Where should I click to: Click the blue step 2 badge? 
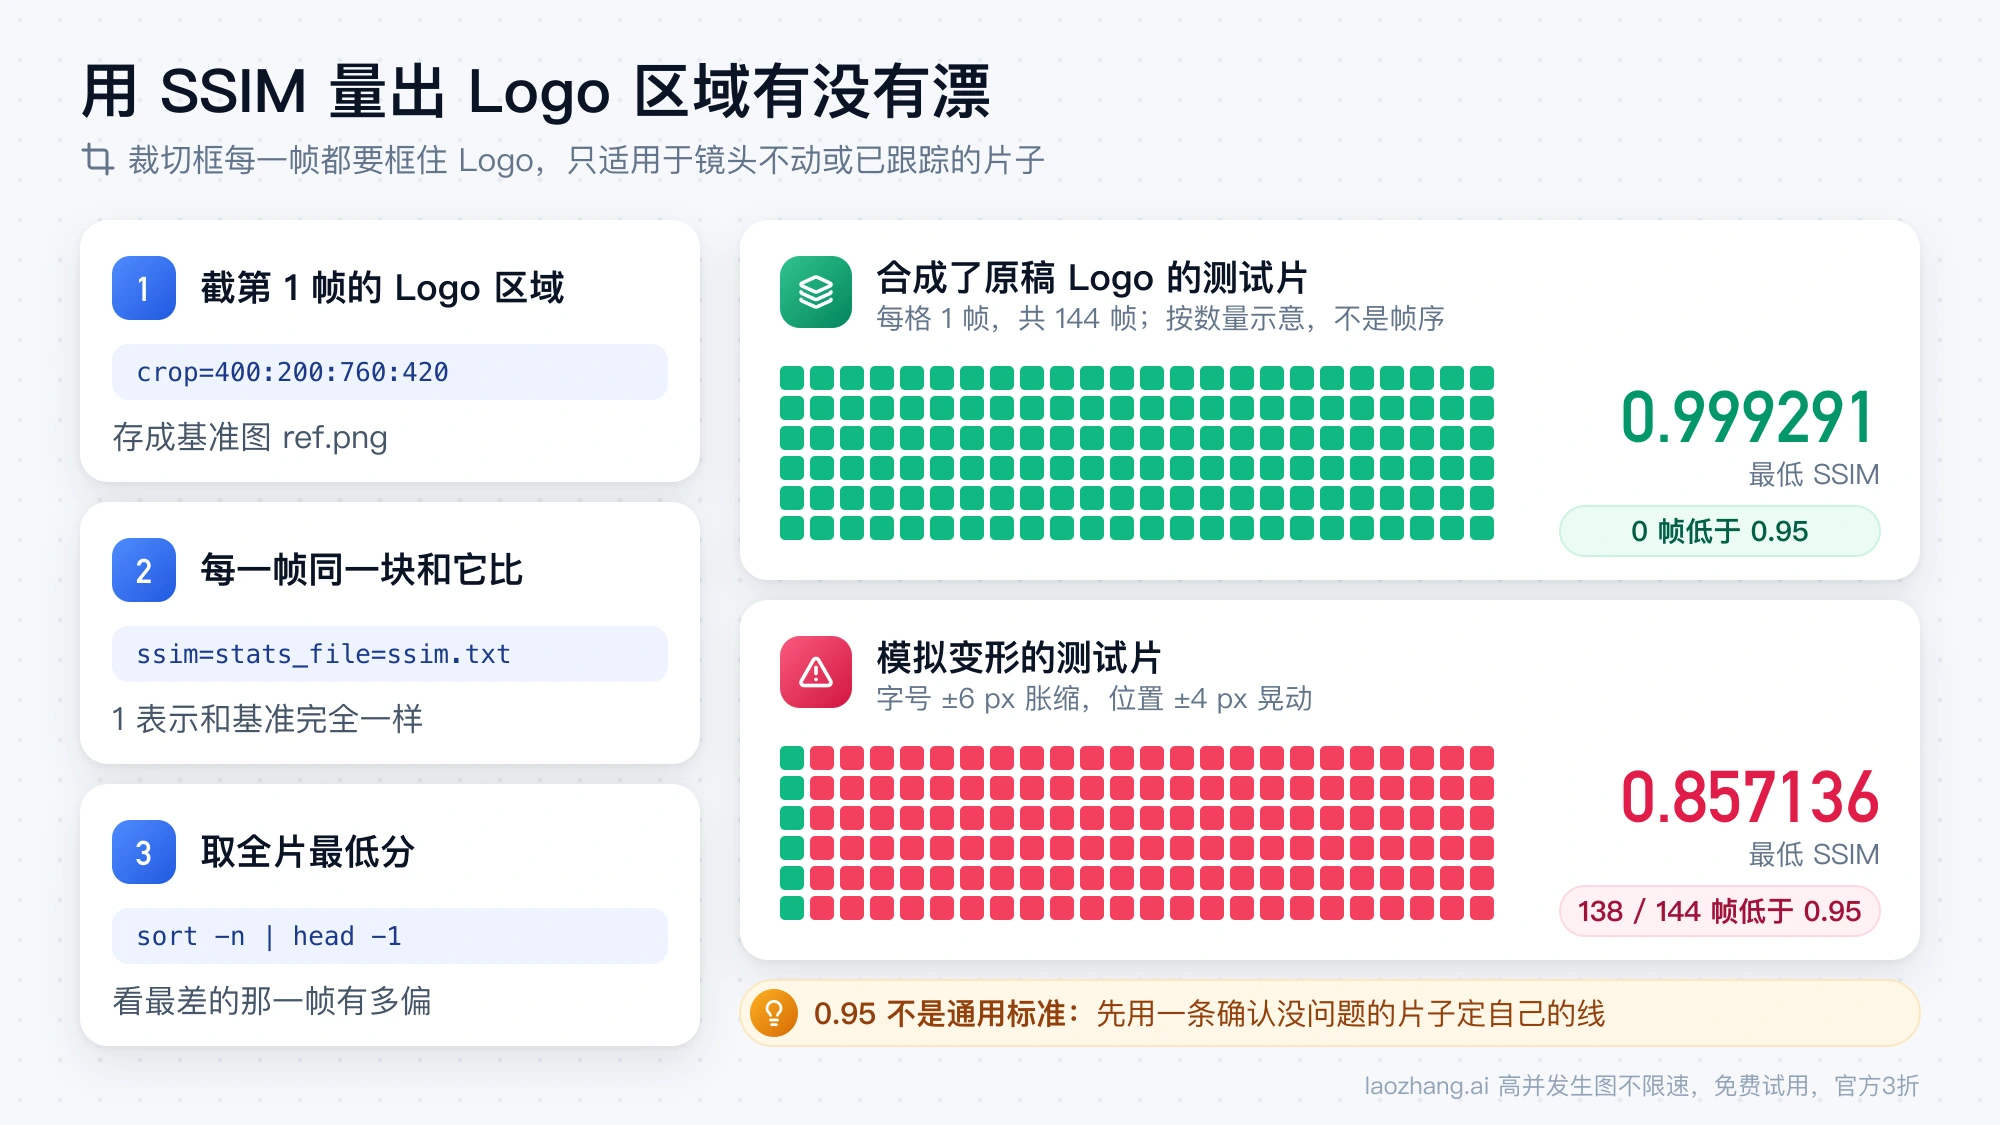144,570
